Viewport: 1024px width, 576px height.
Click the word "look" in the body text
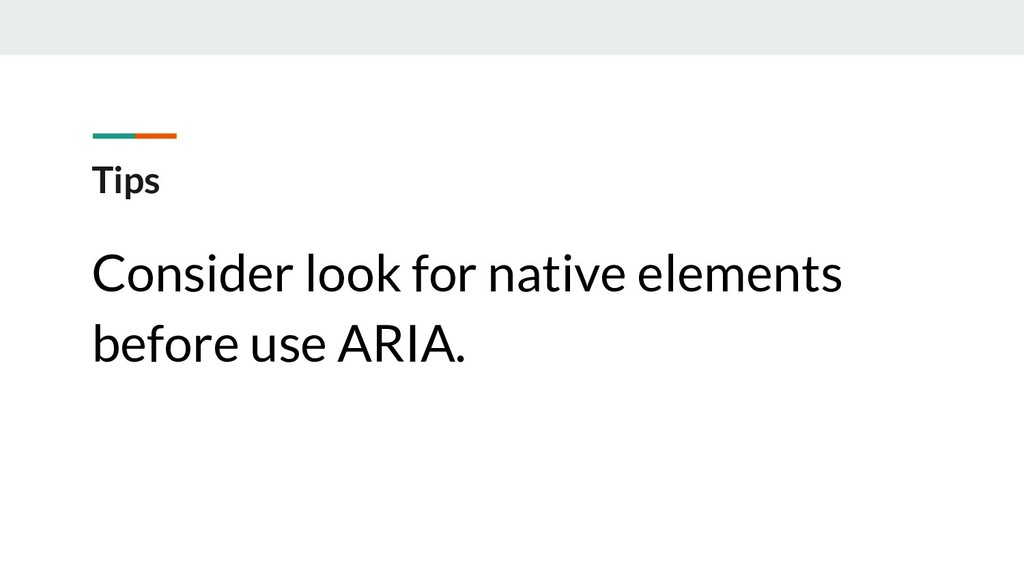(x=353, y=274)
